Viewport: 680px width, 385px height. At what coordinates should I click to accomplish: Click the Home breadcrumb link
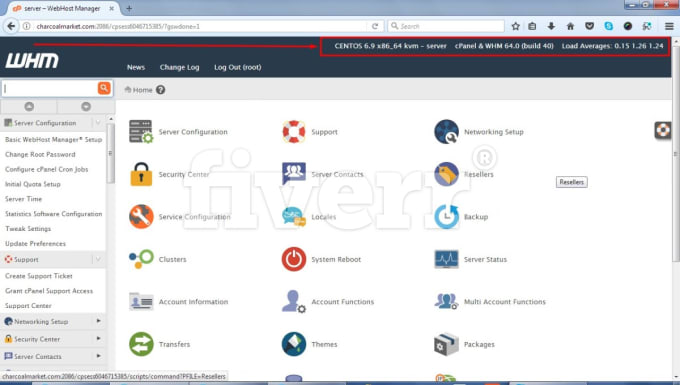pos(142,90)
